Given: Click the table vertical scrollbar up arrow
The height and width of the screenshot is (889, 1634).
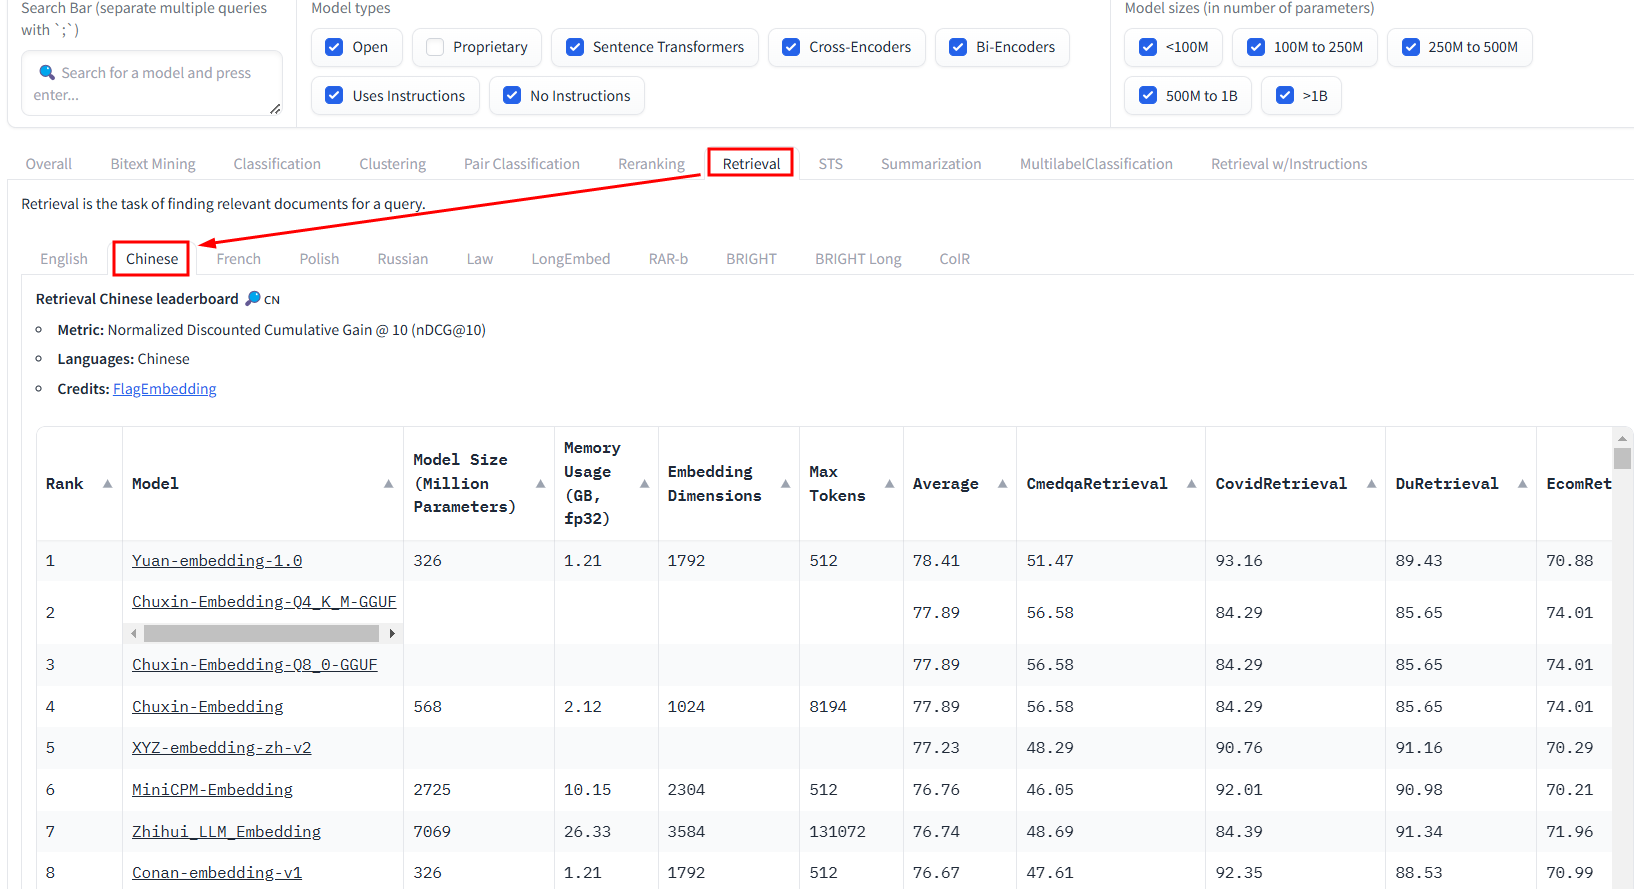Looking at the screenshot, I should [1622, 438].
